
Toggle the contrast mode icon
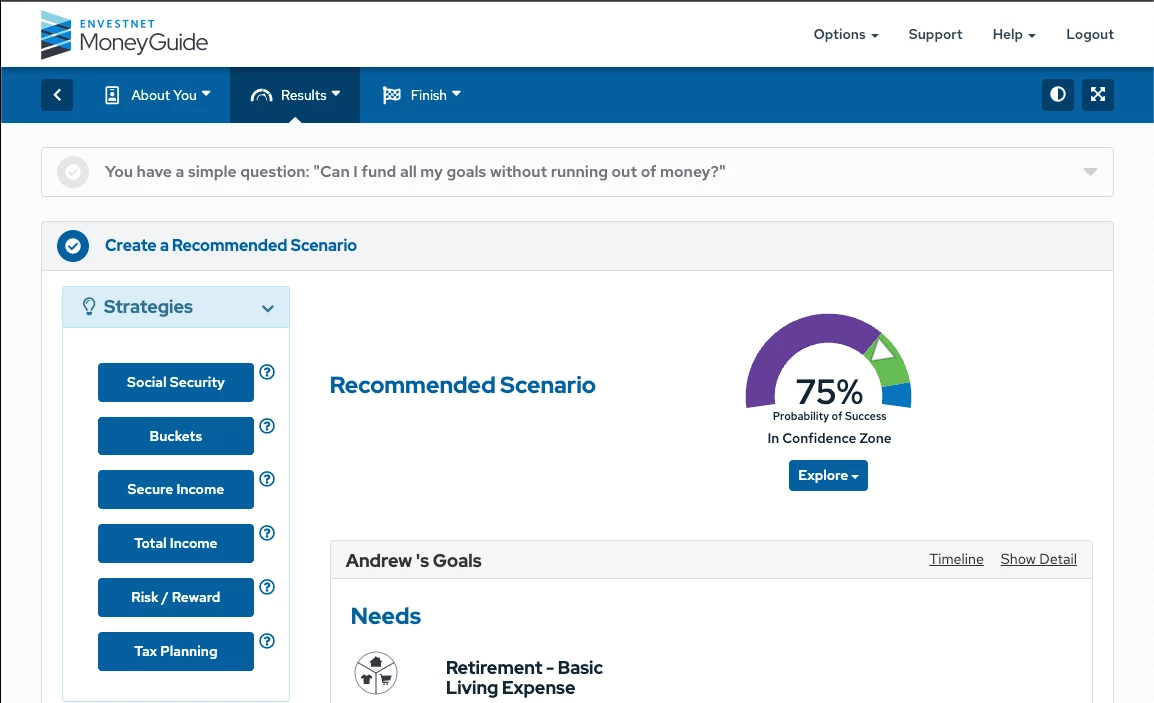pos(1058,95)
